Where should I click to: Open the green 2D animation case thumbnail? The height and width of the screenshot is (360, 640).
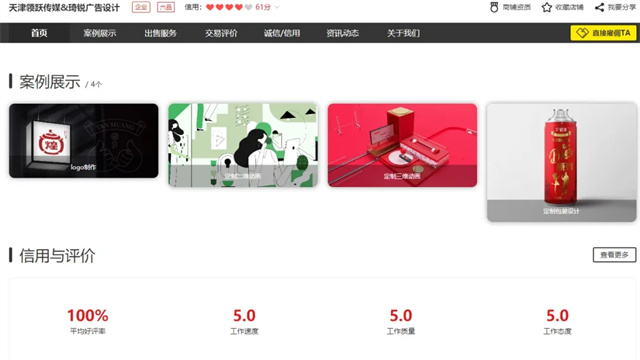click(243, 145)
